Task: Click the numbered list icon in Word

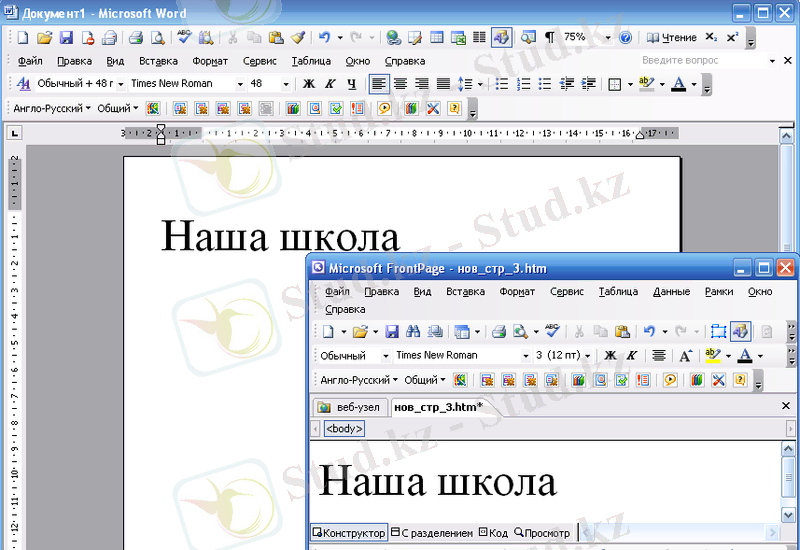Action: [x=523, y=84]
